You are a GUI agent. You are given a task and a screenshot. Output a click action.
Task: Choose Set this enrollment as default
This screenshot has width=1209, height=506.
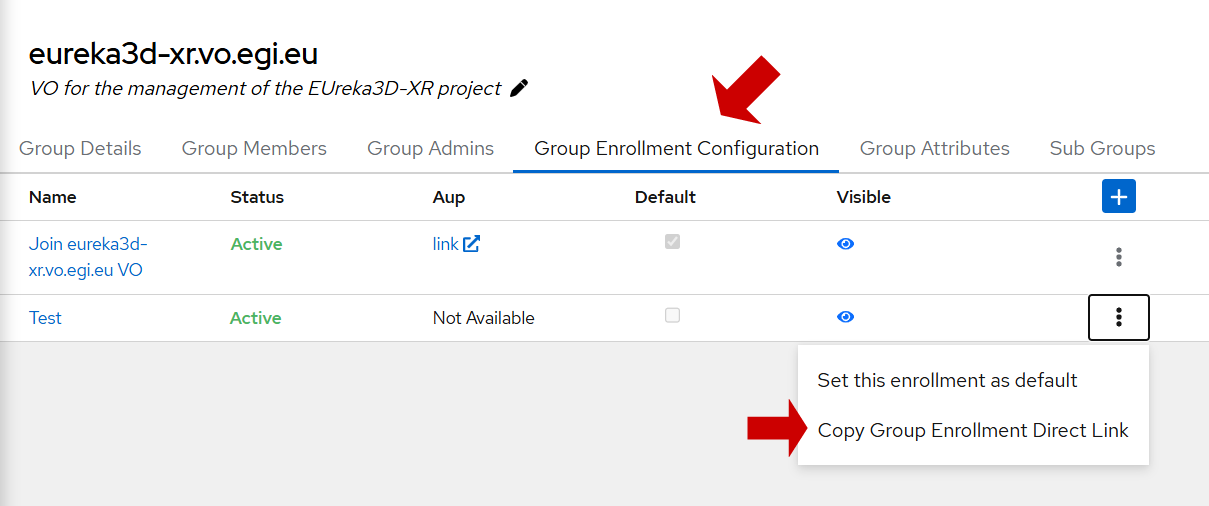point(947,380)
